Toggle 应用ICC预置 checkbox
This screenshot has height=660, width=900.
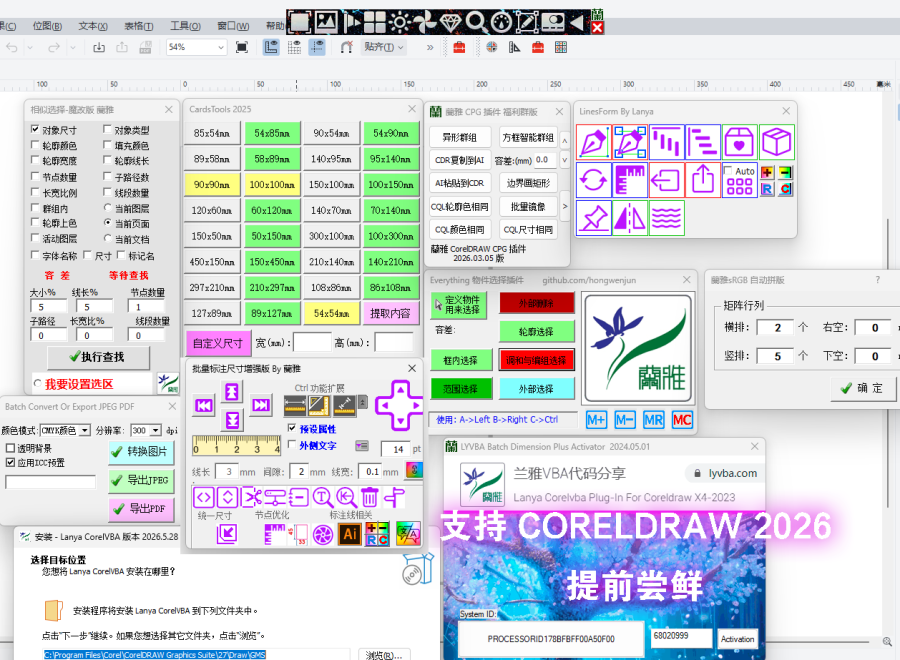point(10,463)
